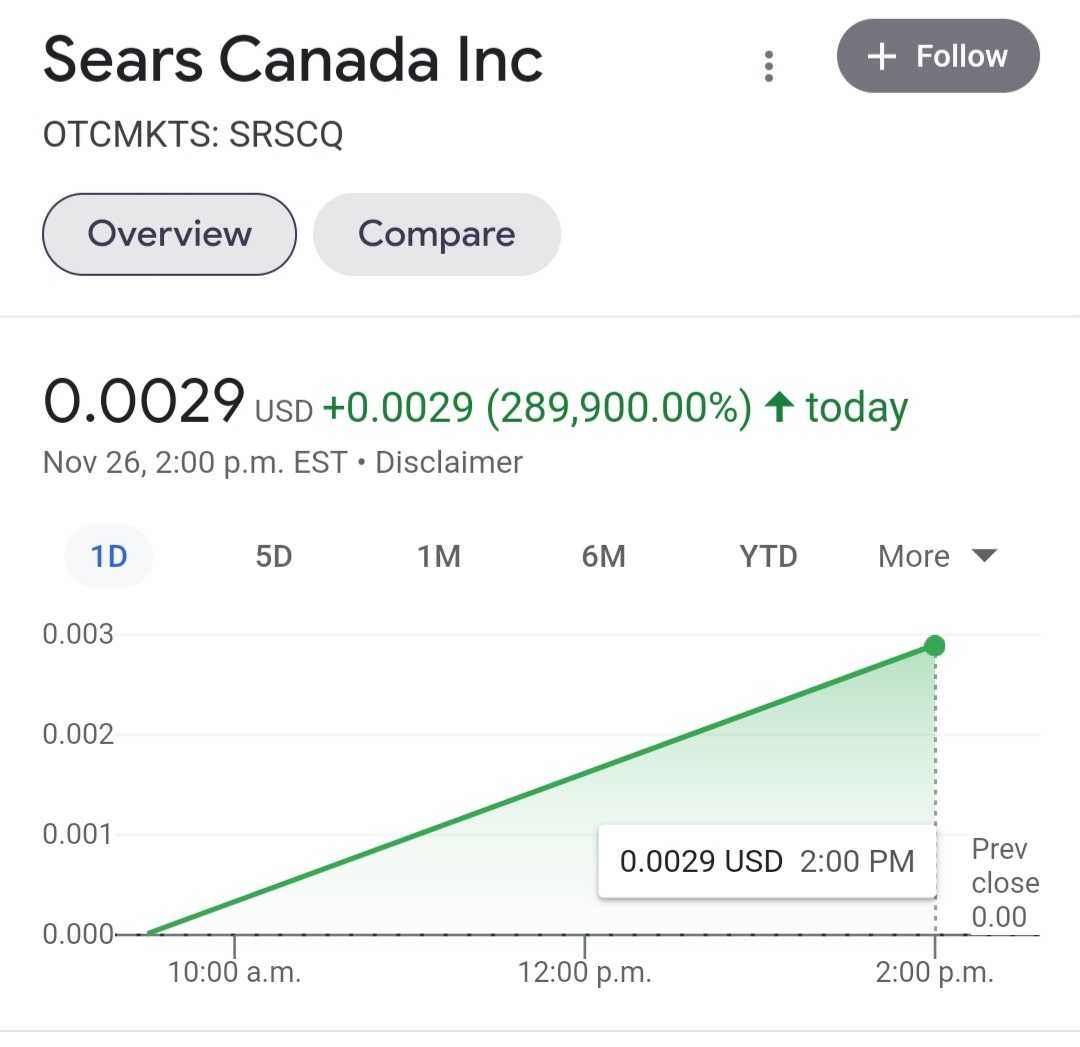Click the 12:00 p.m. marker on chart axis
Viewport: 1080px width, 1047px height.
click(585, 972)
